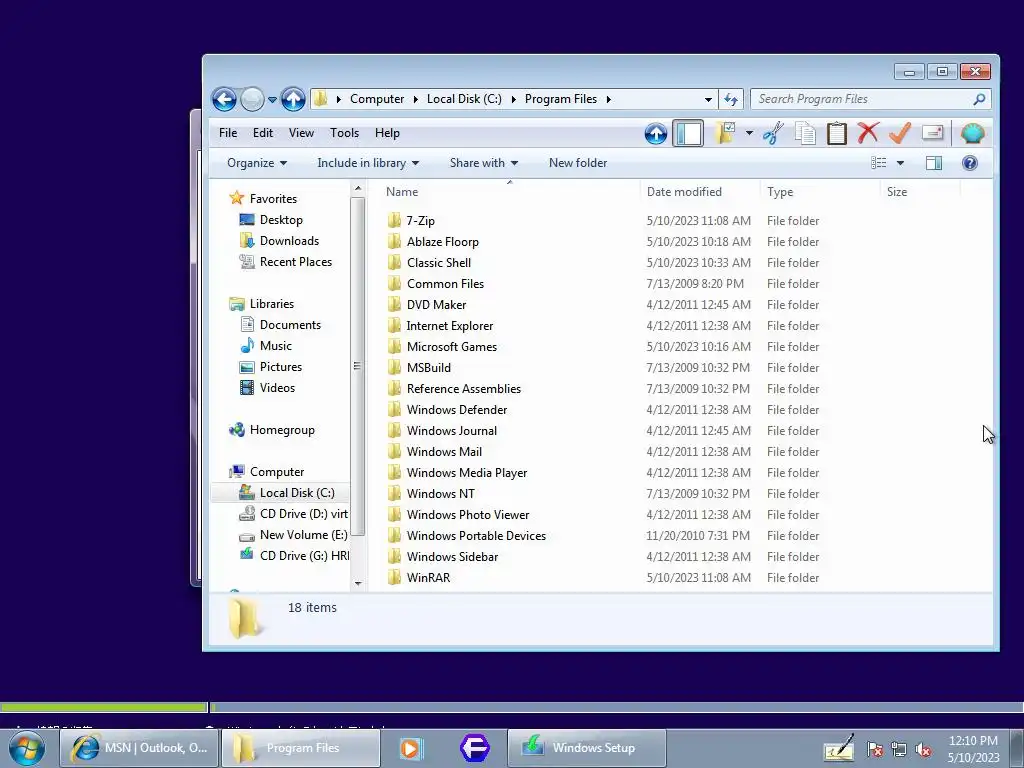The width and height of the screenshot is (1024, 768).
Task: Select Desktop under Favorites
Action: click(x=281, y=220)
